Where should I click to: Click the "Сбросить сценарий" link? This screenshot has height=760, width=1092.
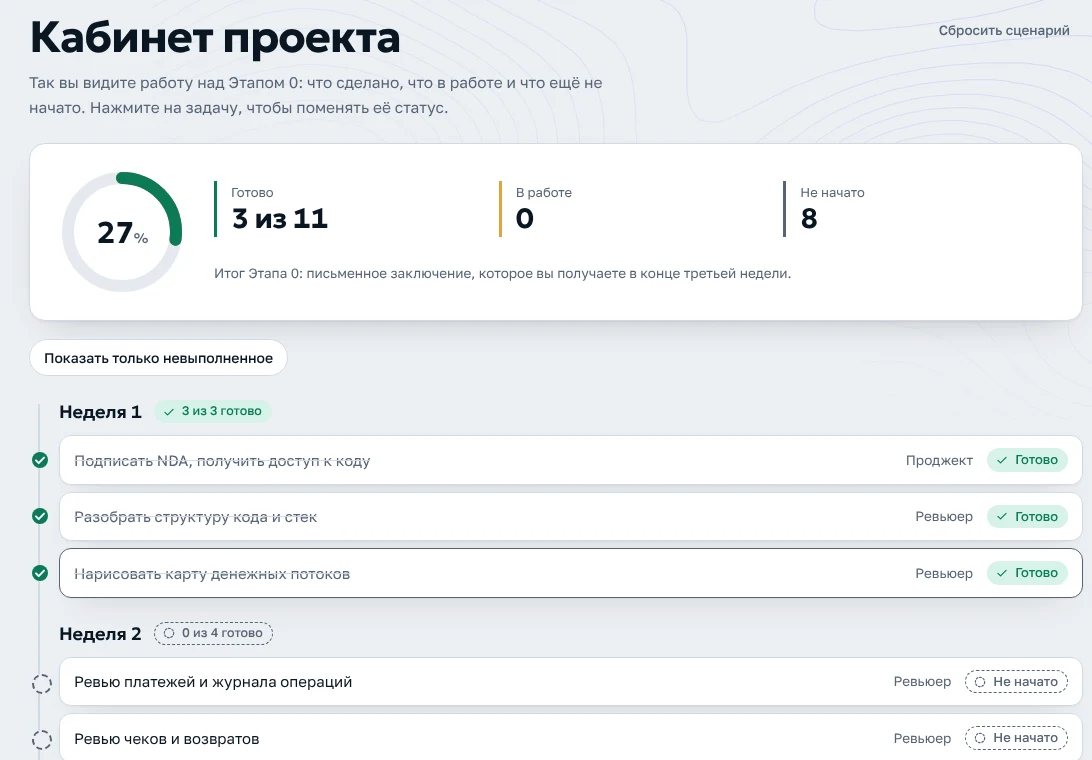pyautogui.click(x=1004, y=31)
